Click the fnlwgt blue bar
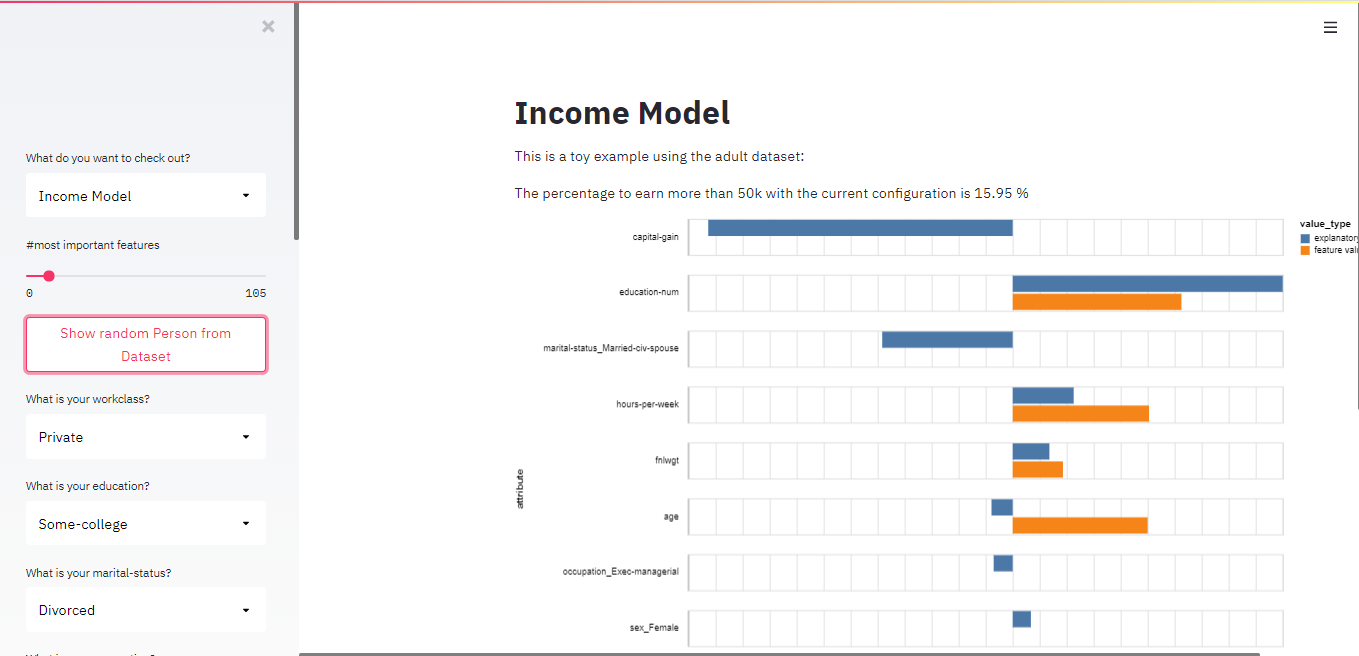This screenshot has height=656, width=1359. [1031, 452]
